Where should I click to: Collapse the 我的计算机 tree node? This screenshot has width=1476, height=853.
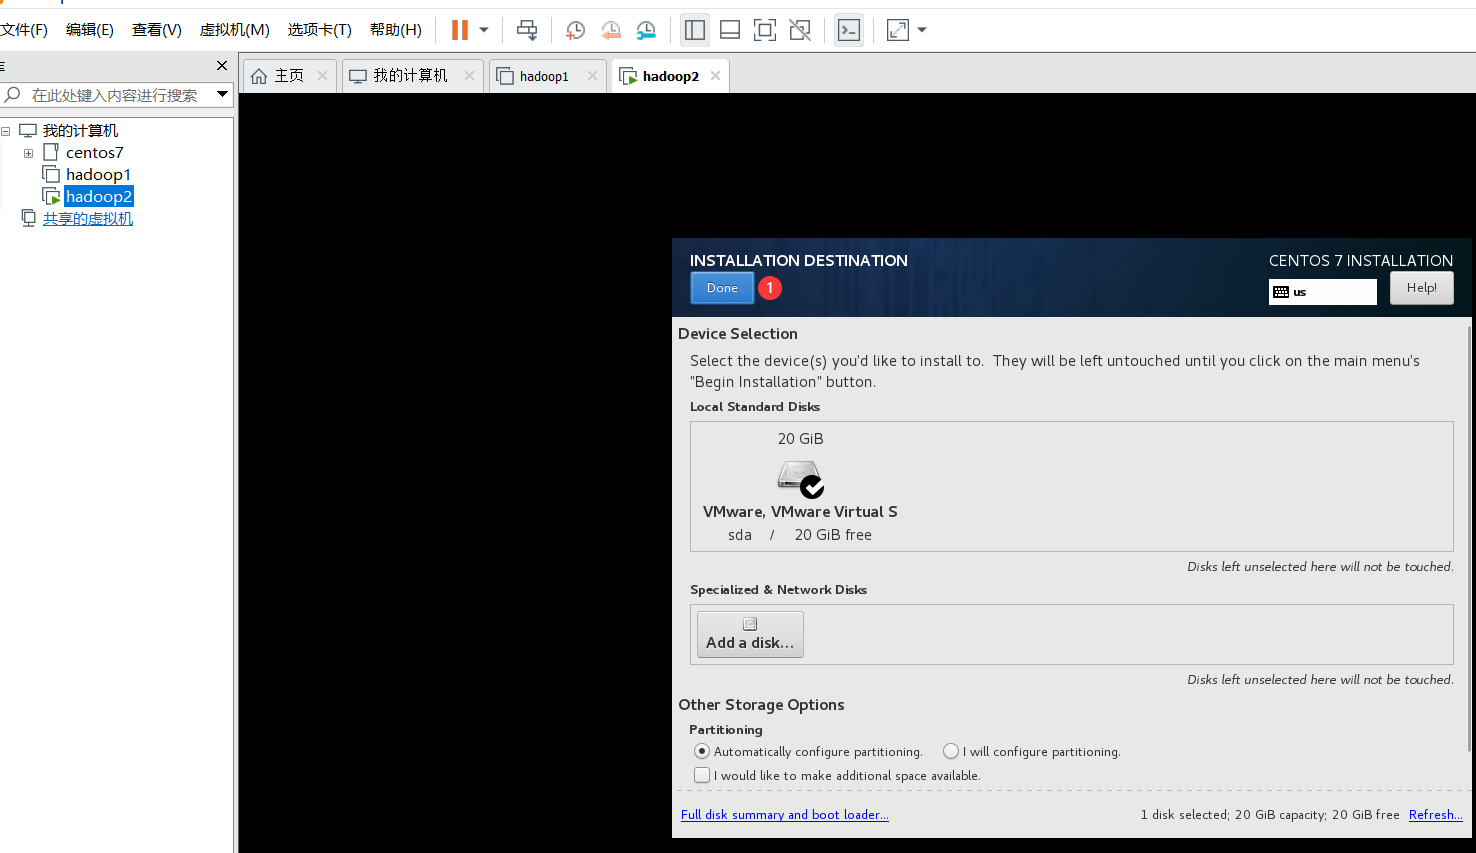click(5, 131)
